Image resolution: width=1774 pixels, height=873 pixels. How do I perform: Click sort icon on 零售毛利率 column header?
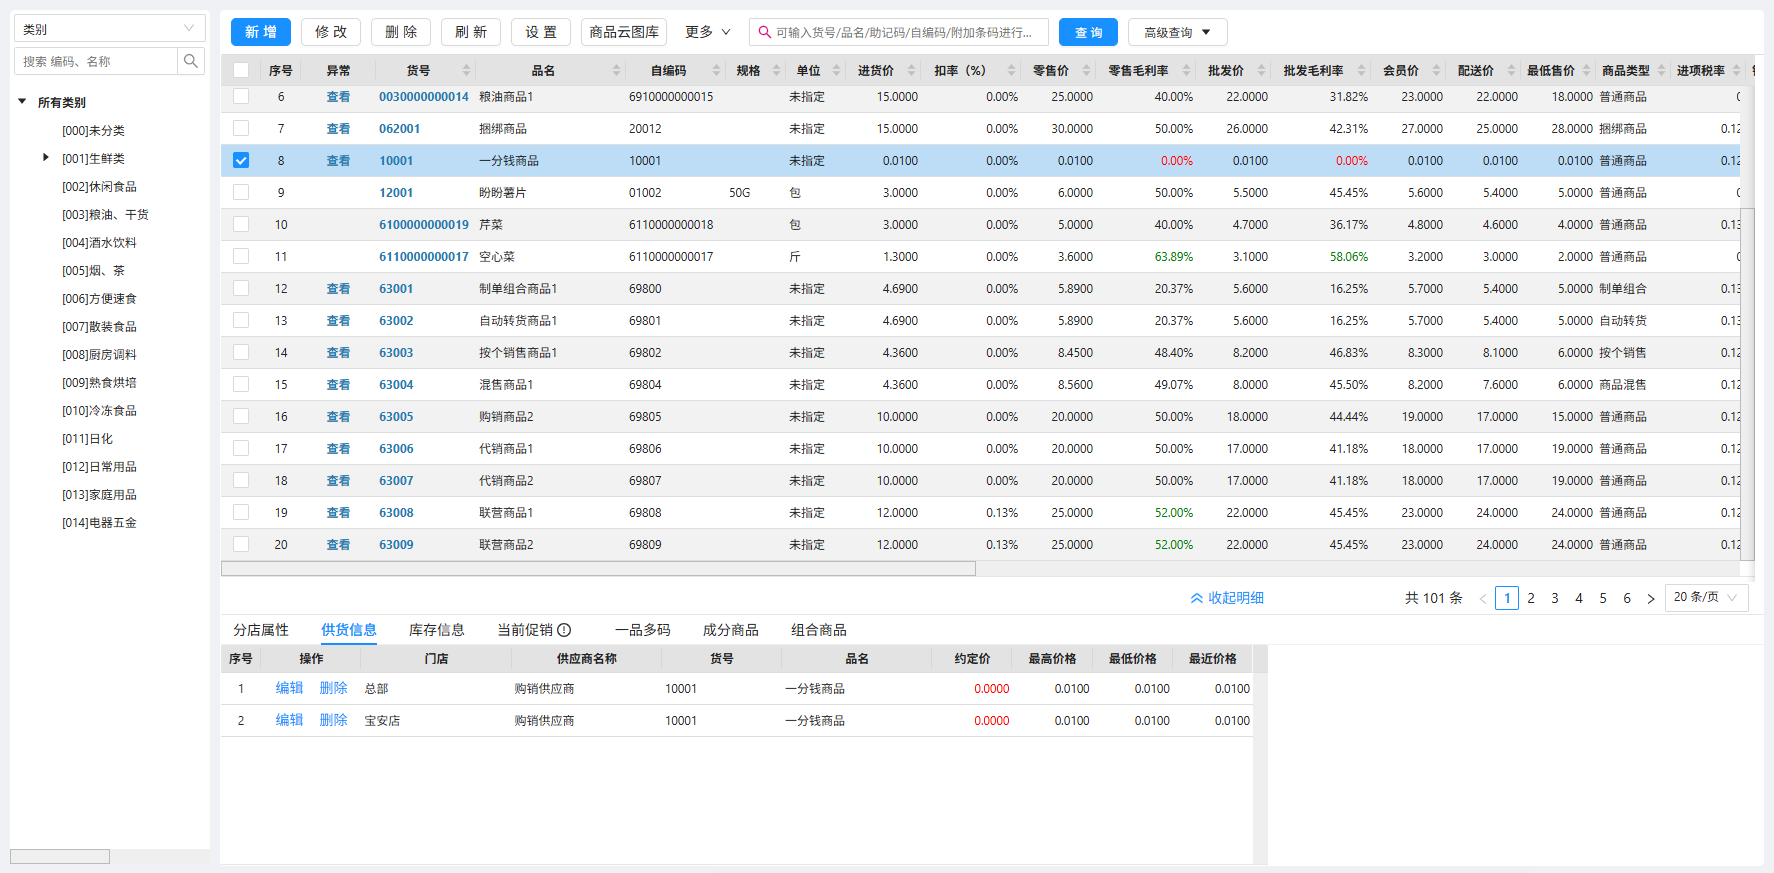click(1186, 70)
